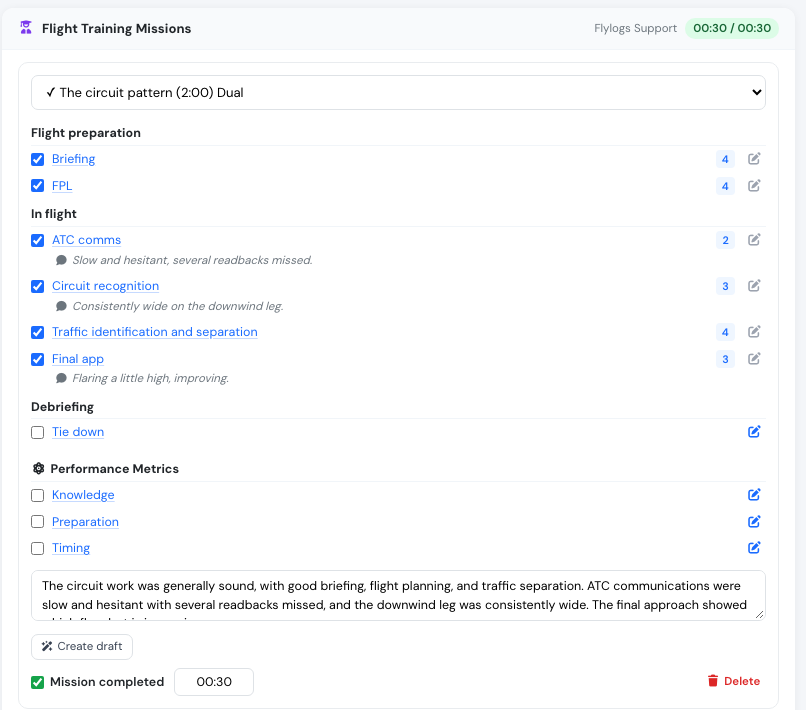Open the Knowledge link
806x710 pixels.
[x=83, y=495]
